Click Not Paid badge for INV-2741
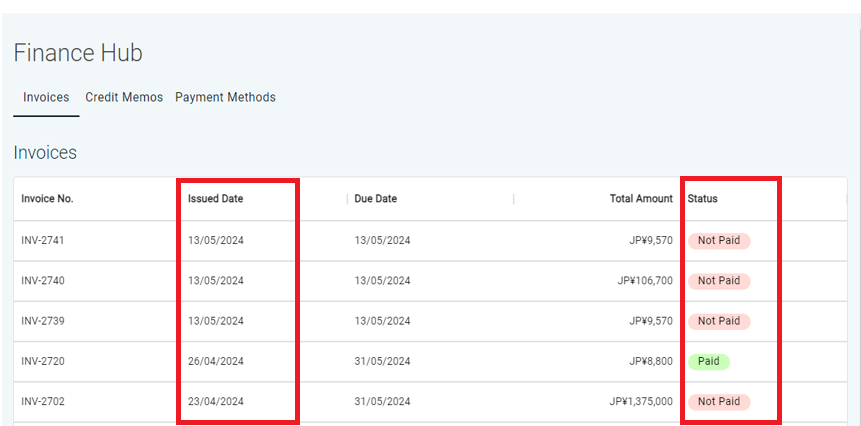The height and width of the screenshot is (426, 861). (718, 241)
